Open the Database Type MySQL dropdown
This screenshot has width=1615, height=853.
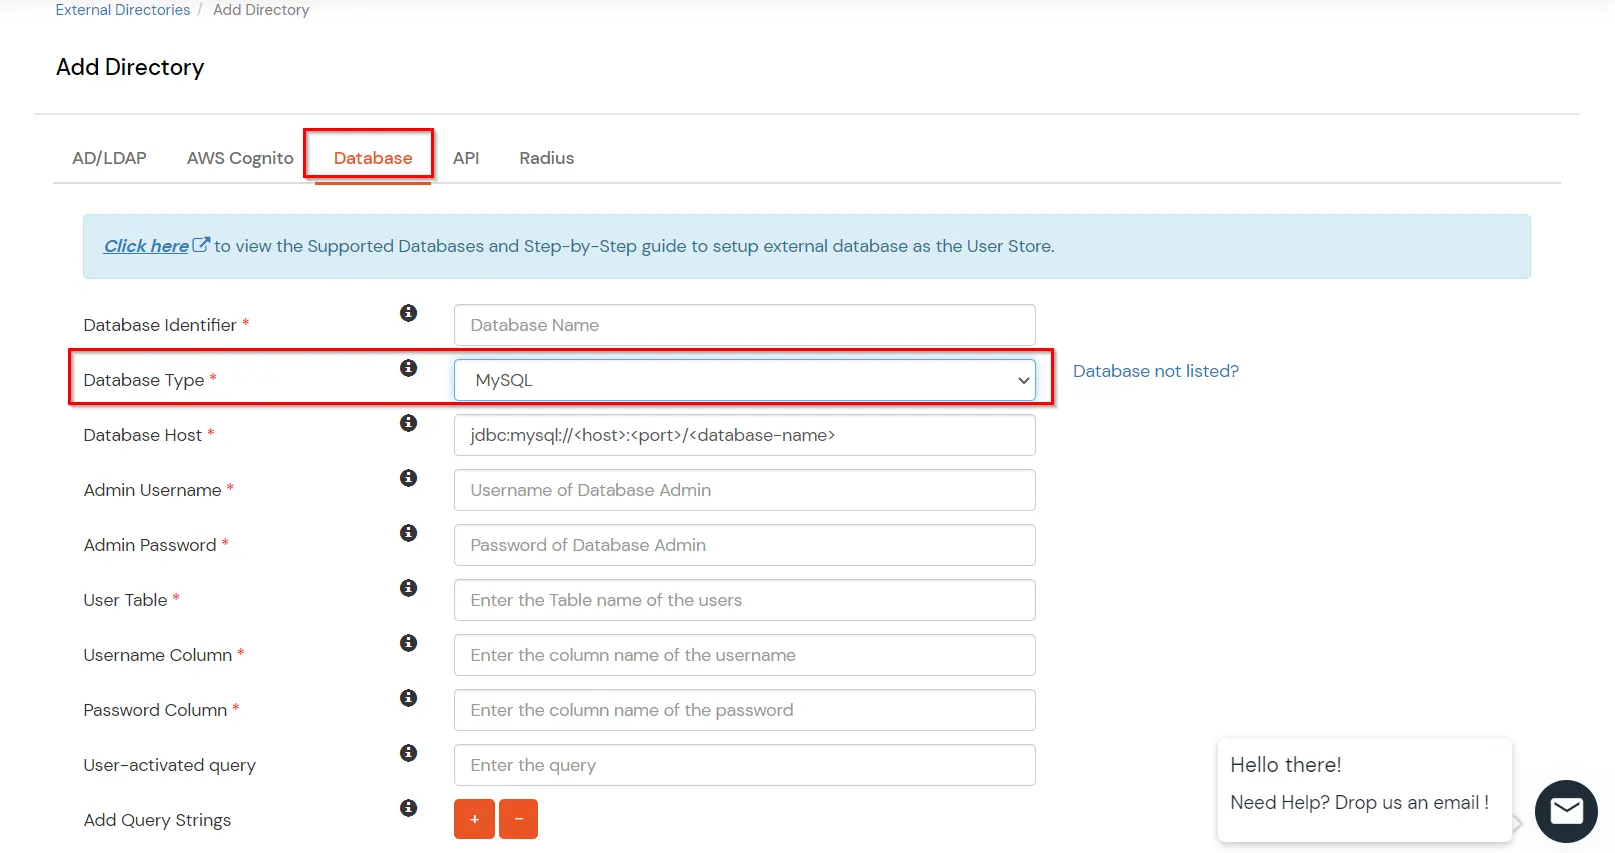pos(744,380)
